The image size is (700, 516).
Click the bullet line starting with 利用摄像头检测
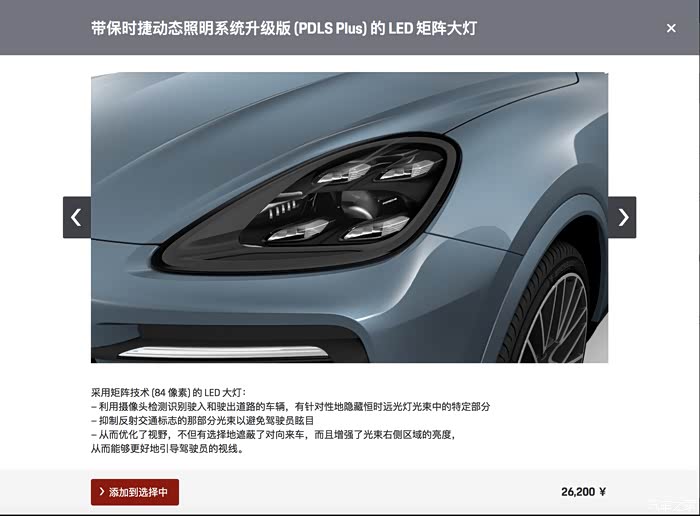(x=291, y=407)
